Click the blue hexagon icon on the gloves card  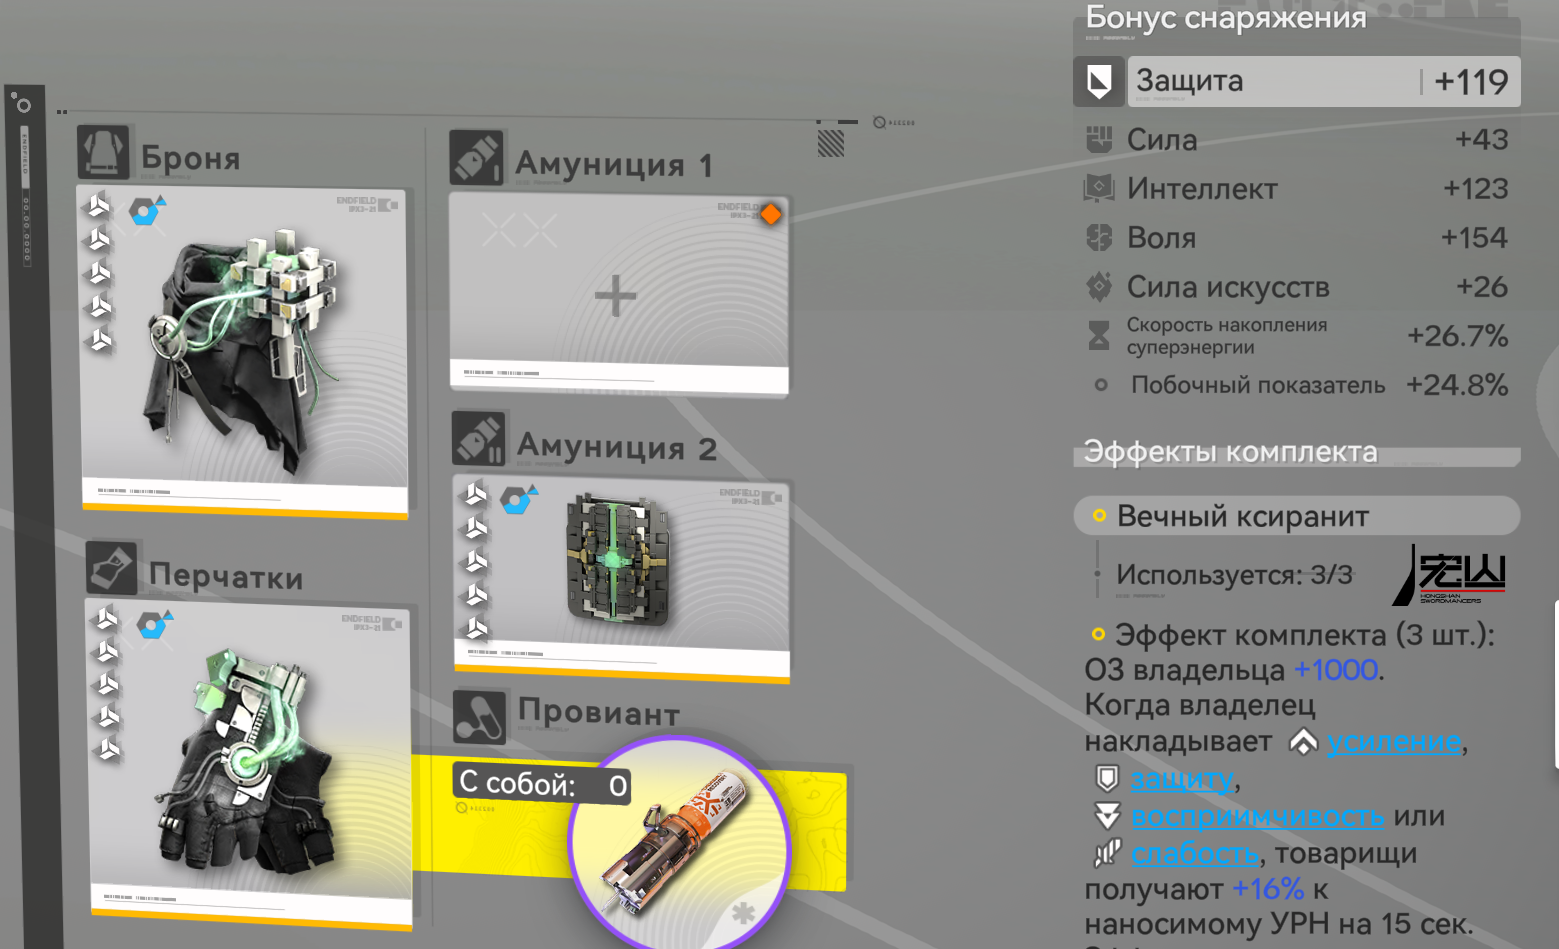tap(154, 626)
